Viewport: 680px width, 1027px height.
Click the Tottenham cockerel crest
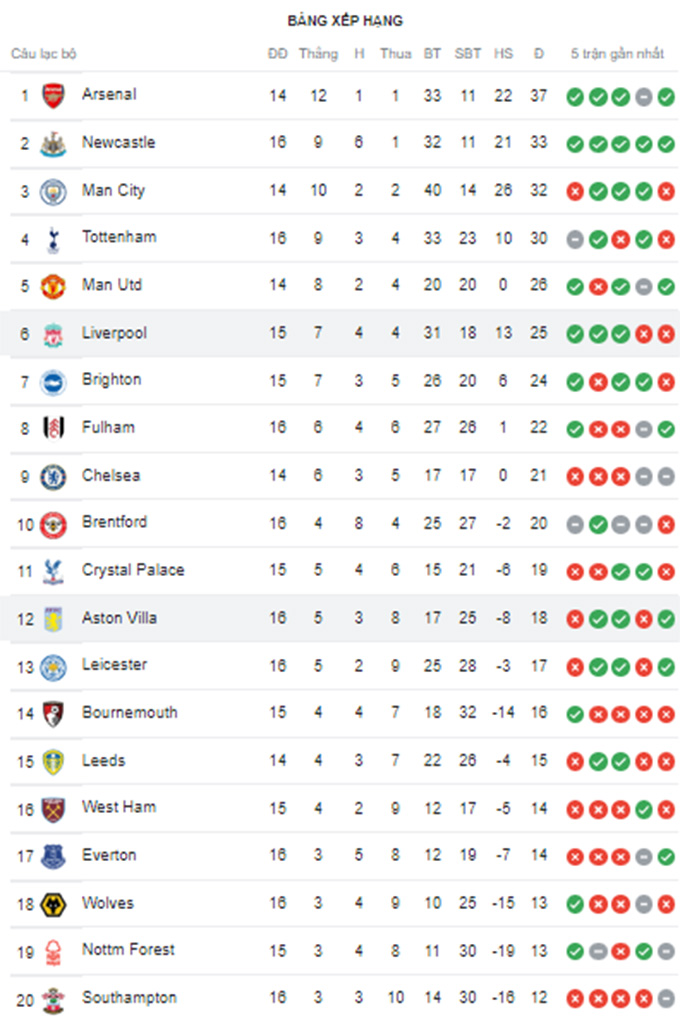point(52,239)
